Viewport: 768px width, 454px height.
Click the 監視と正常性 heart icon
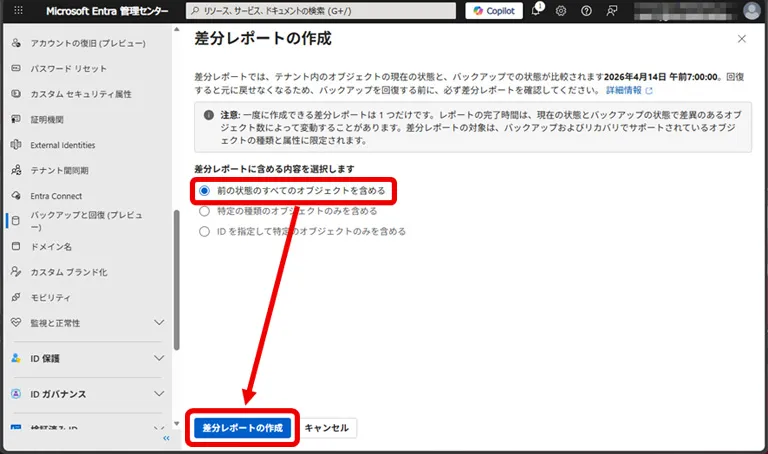pyautogui.click(x=16, y=323)
